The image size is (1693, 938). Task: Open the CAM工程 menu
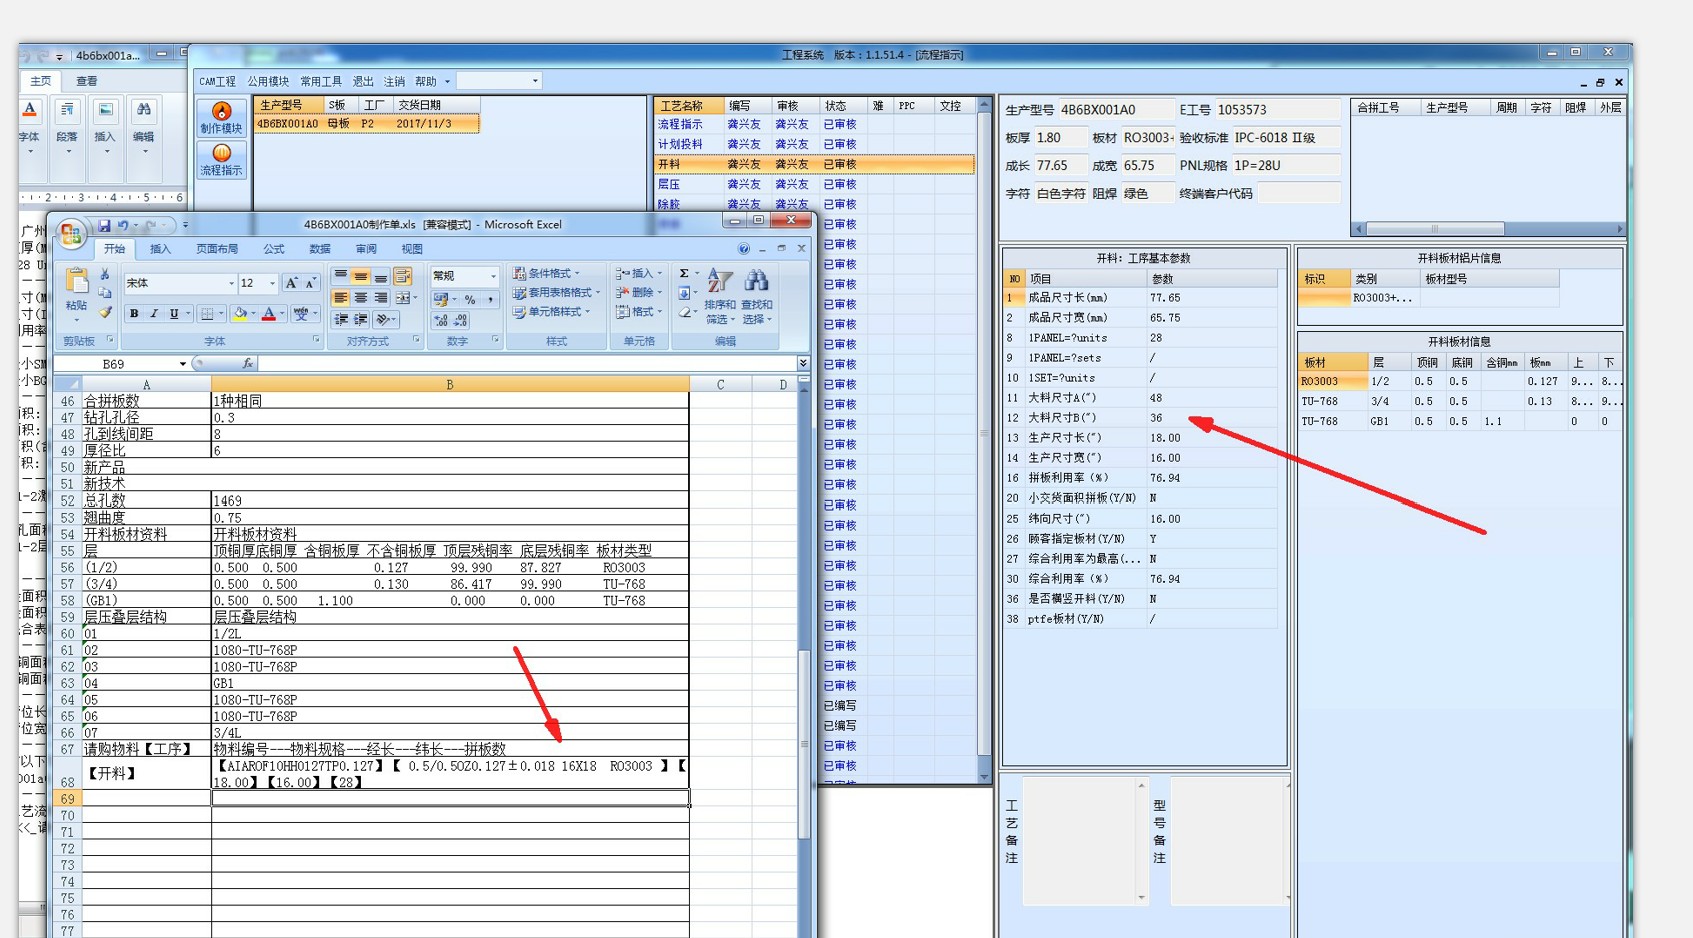coord(217,81)
